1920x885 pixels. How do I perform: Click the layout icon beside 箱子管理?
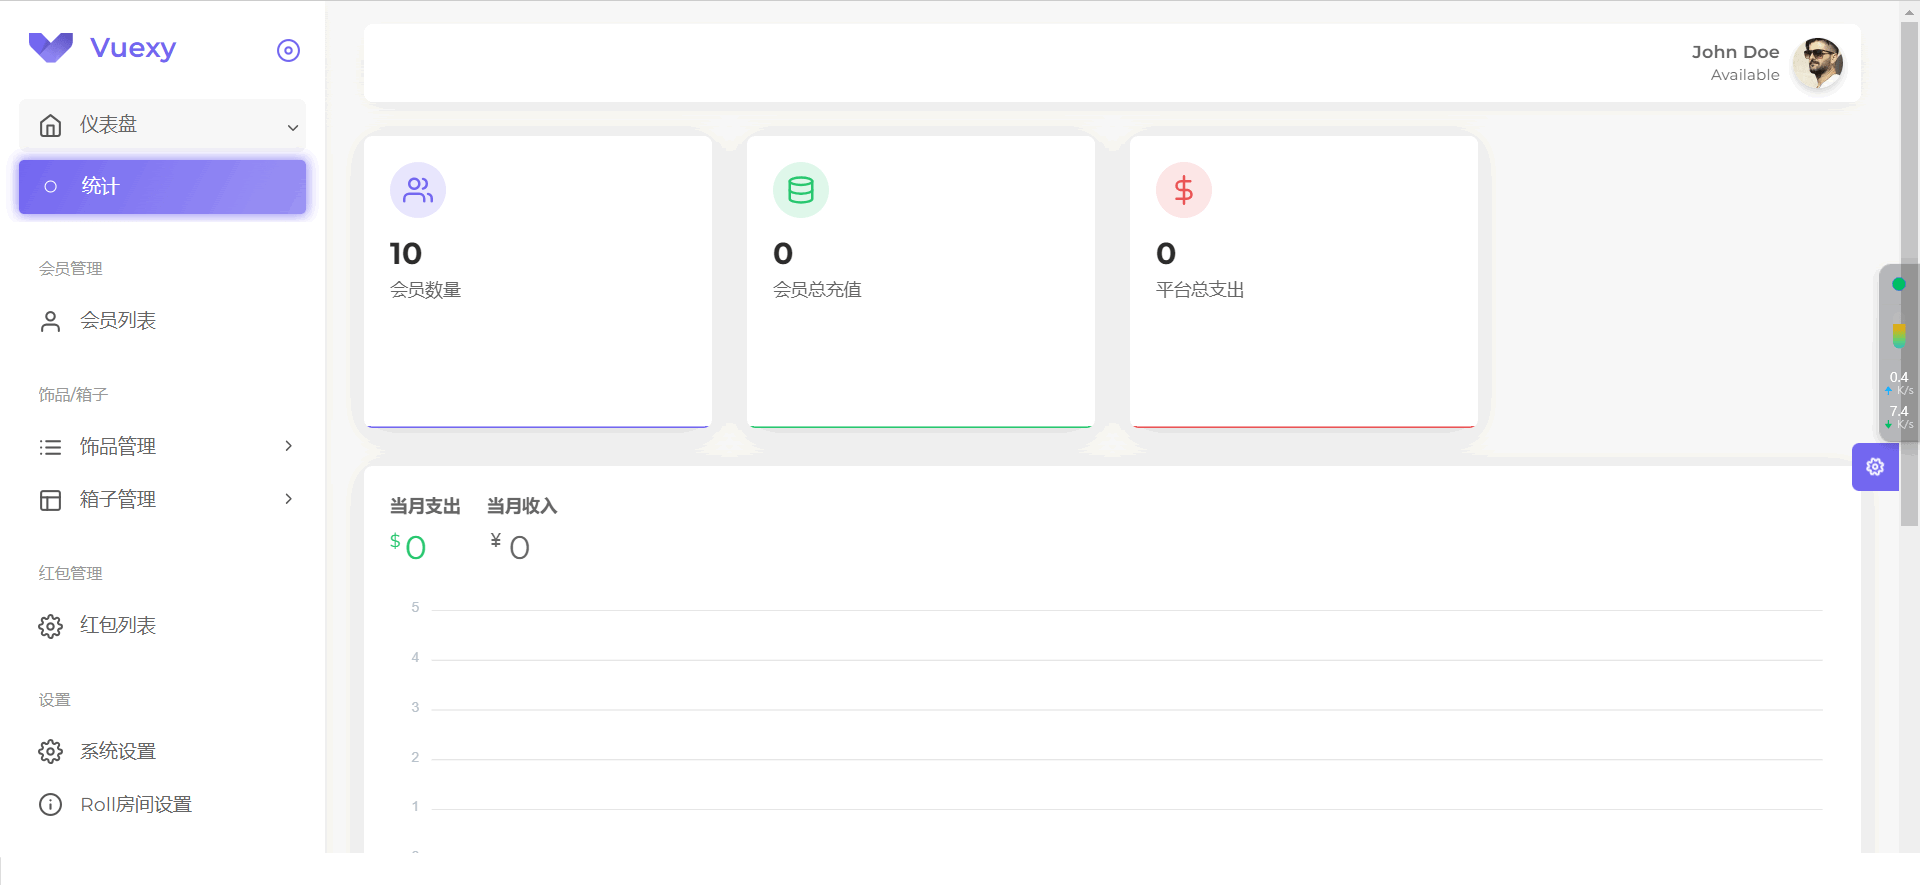(x=50, y=500)
